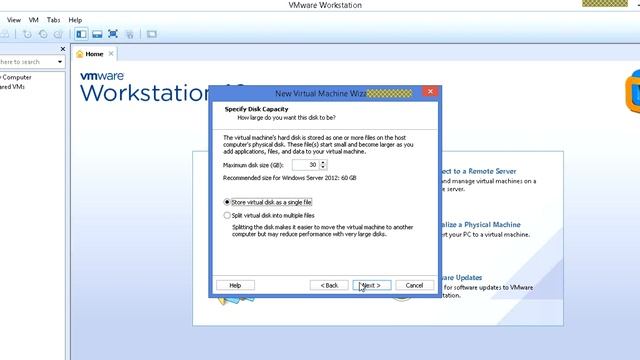Toggle the thumbnail bar toolbar icon
The width and height of the screenshot is (640, 360).
click(x=97, y=34)
